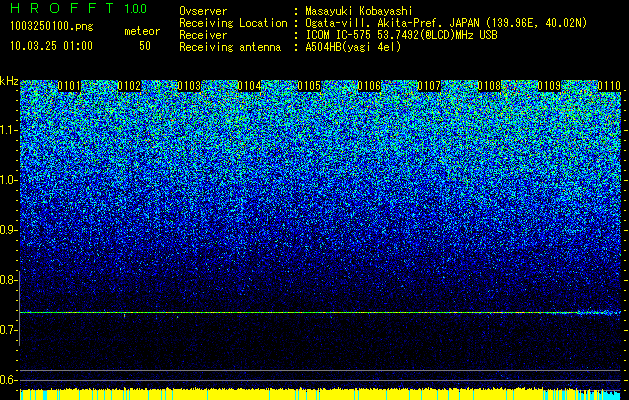The image size is (629, 400).
Task: Click the 0109 time marker
Action: 549,86
